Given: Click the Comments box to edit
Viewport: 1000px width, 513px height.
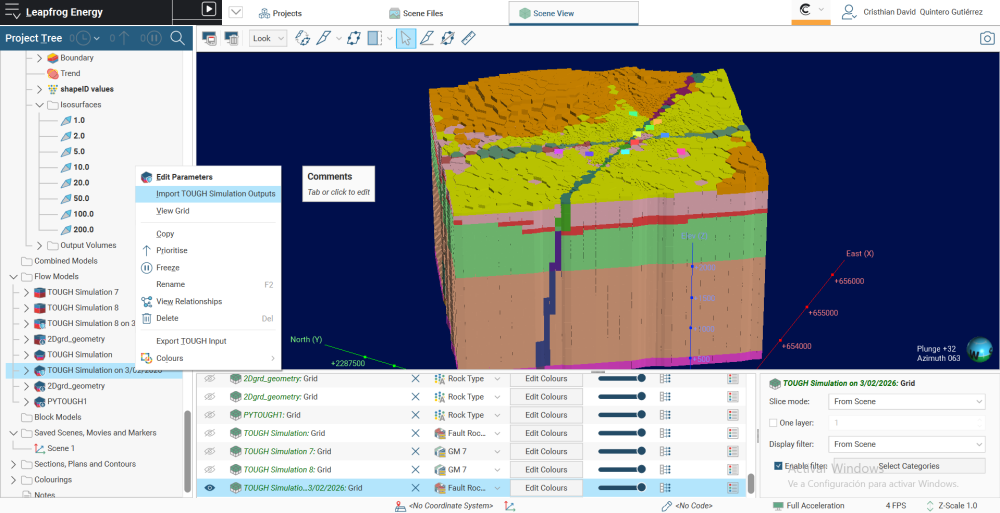Looking at the screenshot, I should 338,184.
